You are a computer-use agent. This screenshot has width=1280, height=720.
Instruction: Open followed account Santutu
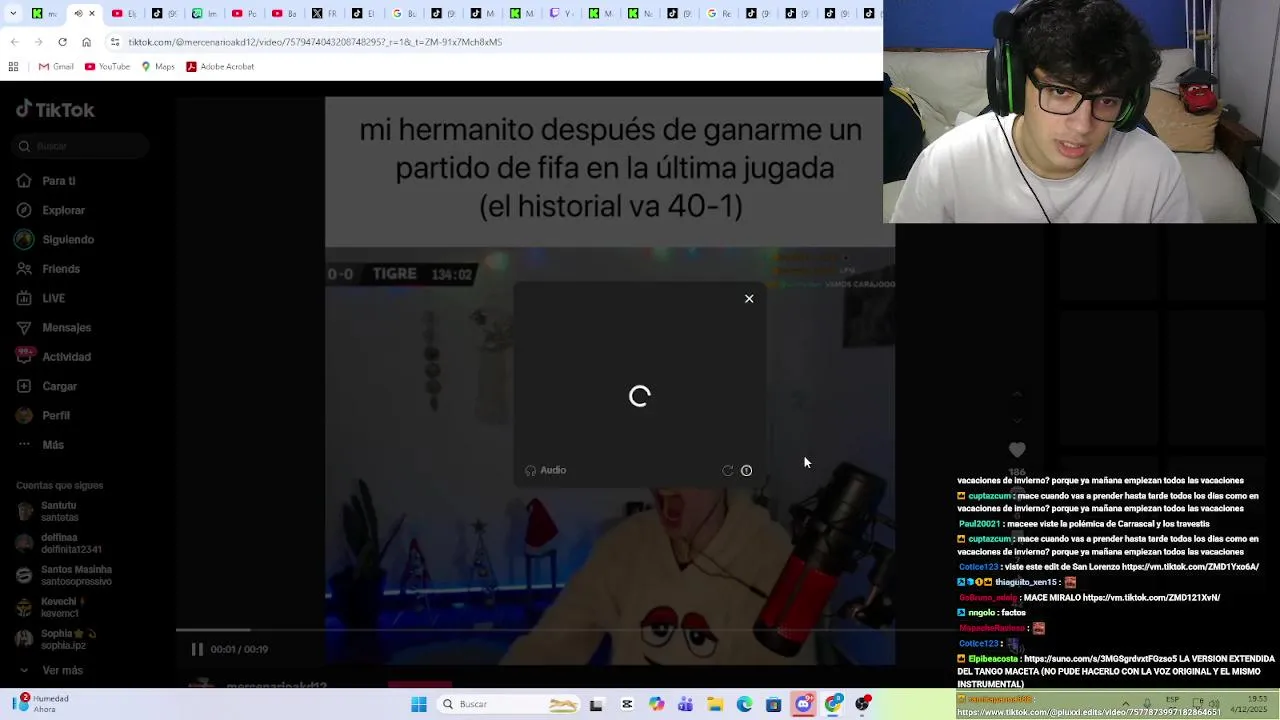pyautogui.click(x=47, y=511)
